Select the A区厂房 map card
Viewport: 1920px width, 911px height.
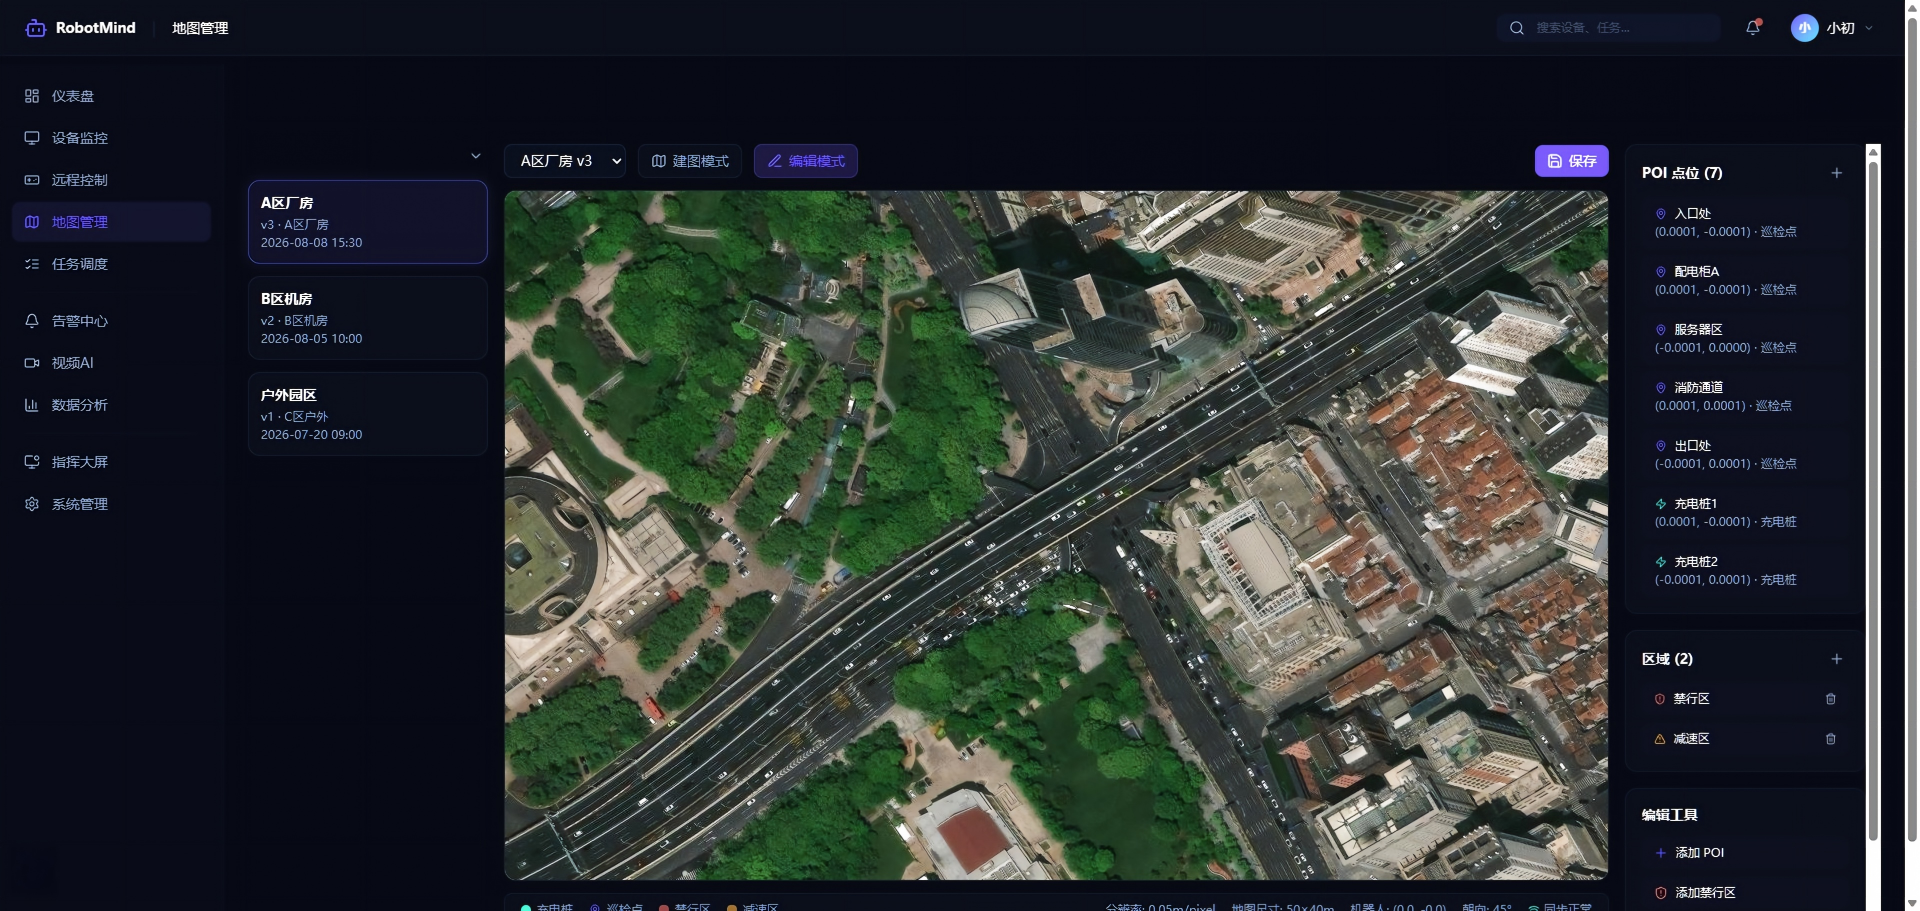(368, 222)
